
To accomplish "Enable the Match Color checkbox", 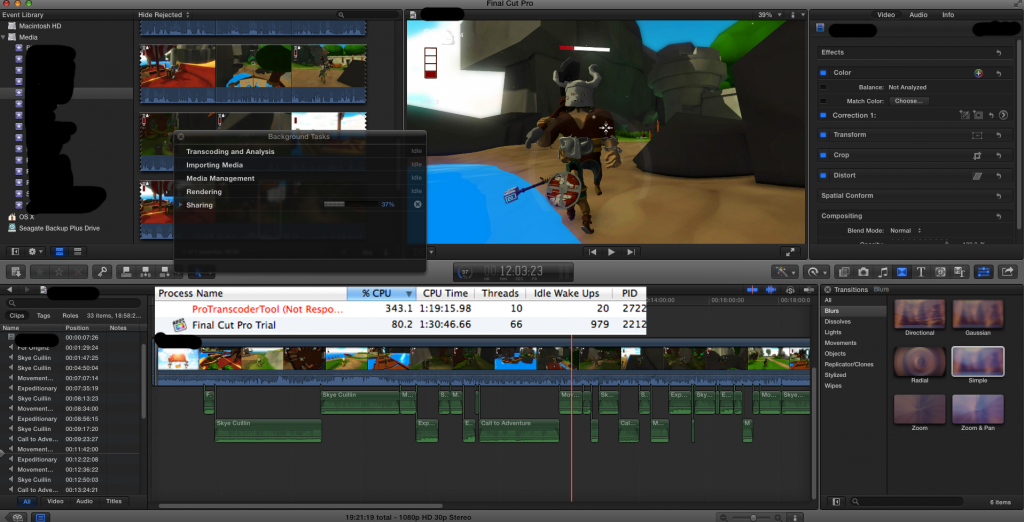I will pos(823,101).
